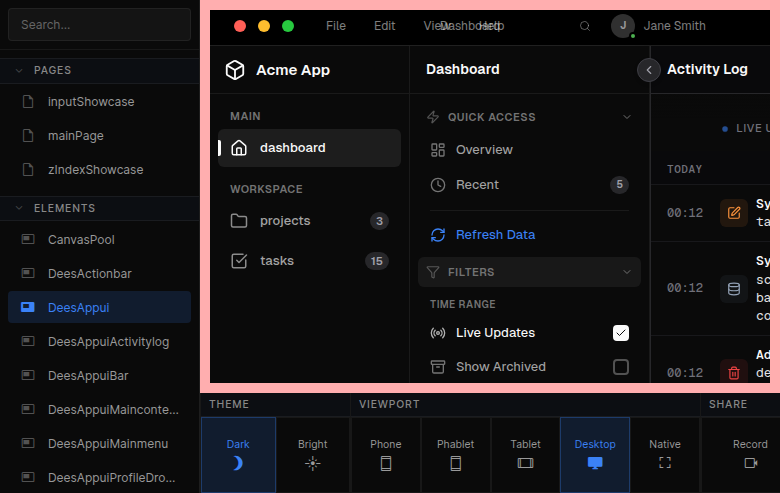Viewport: 780px width, 493px height.
Task: Choose the Tablet viewport
Action: pyautogui.click(x=525, y=454)
